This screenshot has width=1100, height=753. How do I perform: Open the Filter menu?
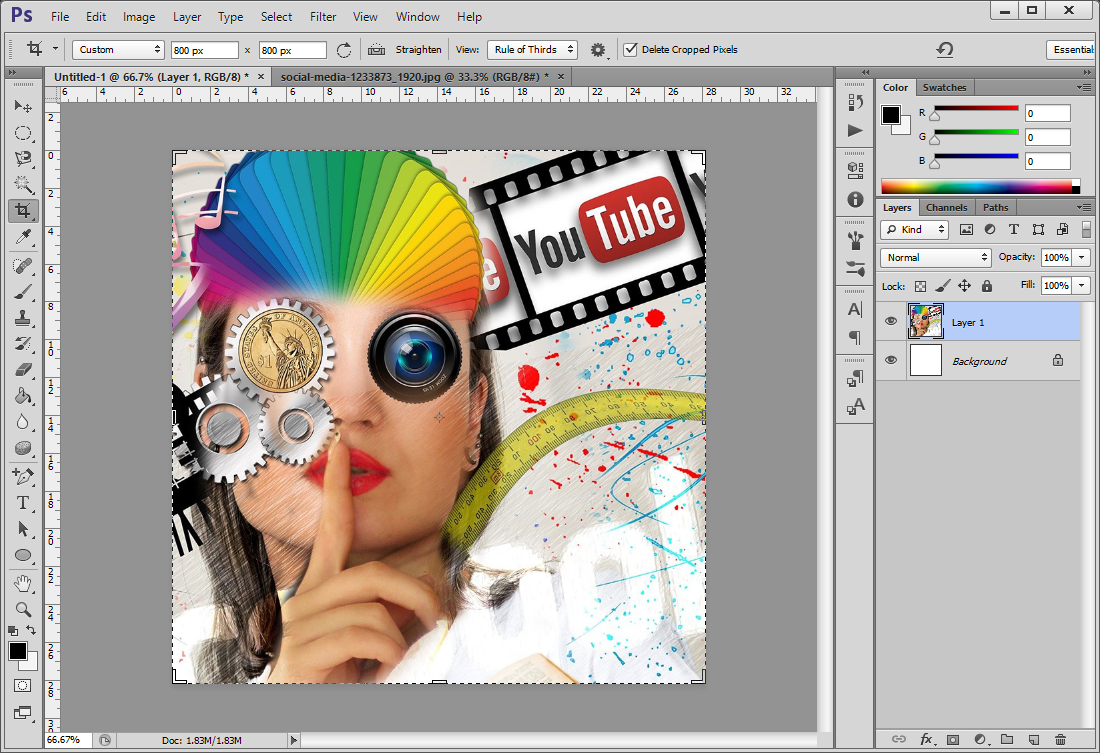point(323,17)
